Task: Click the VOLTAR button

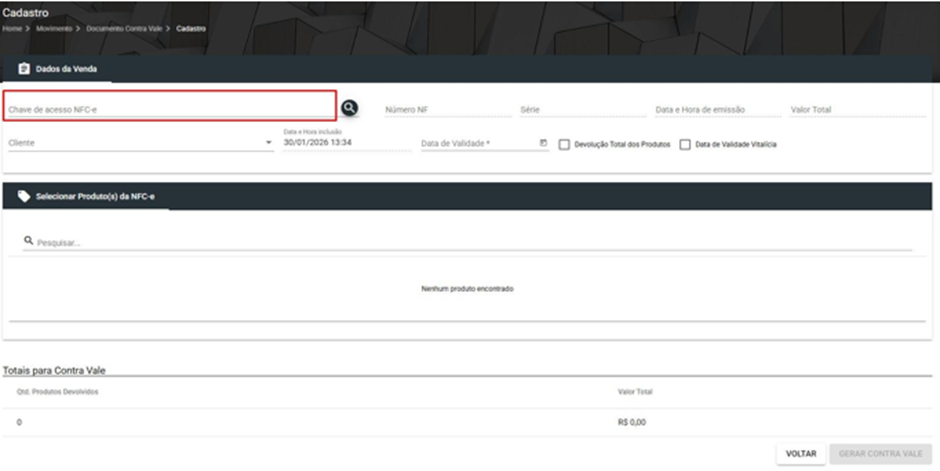Action: [801, 454]
